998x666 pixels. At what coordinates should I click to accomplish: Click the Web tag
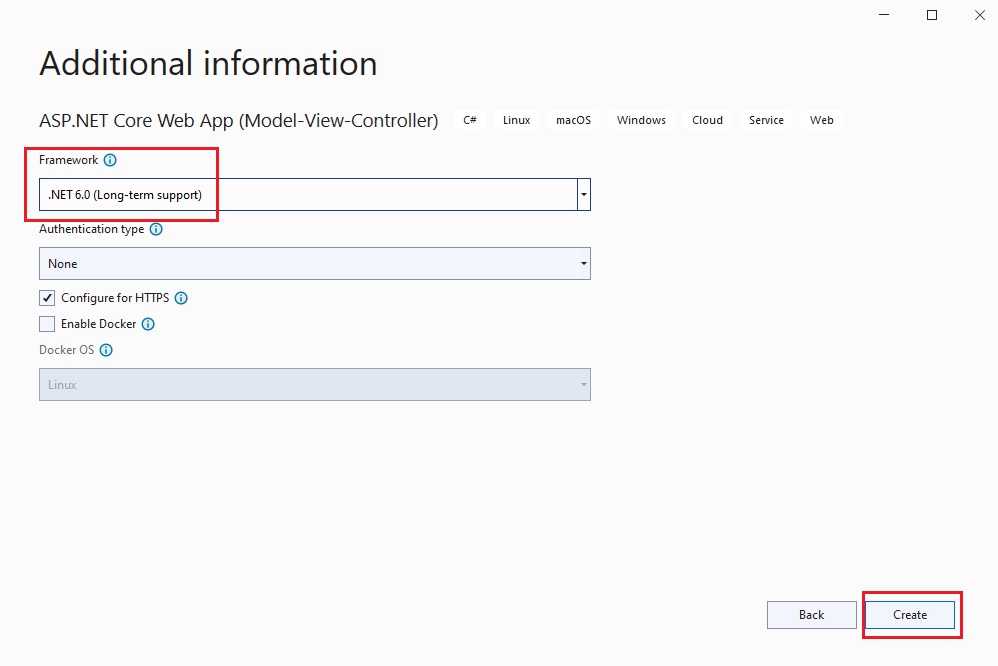(x=822, y=120)
